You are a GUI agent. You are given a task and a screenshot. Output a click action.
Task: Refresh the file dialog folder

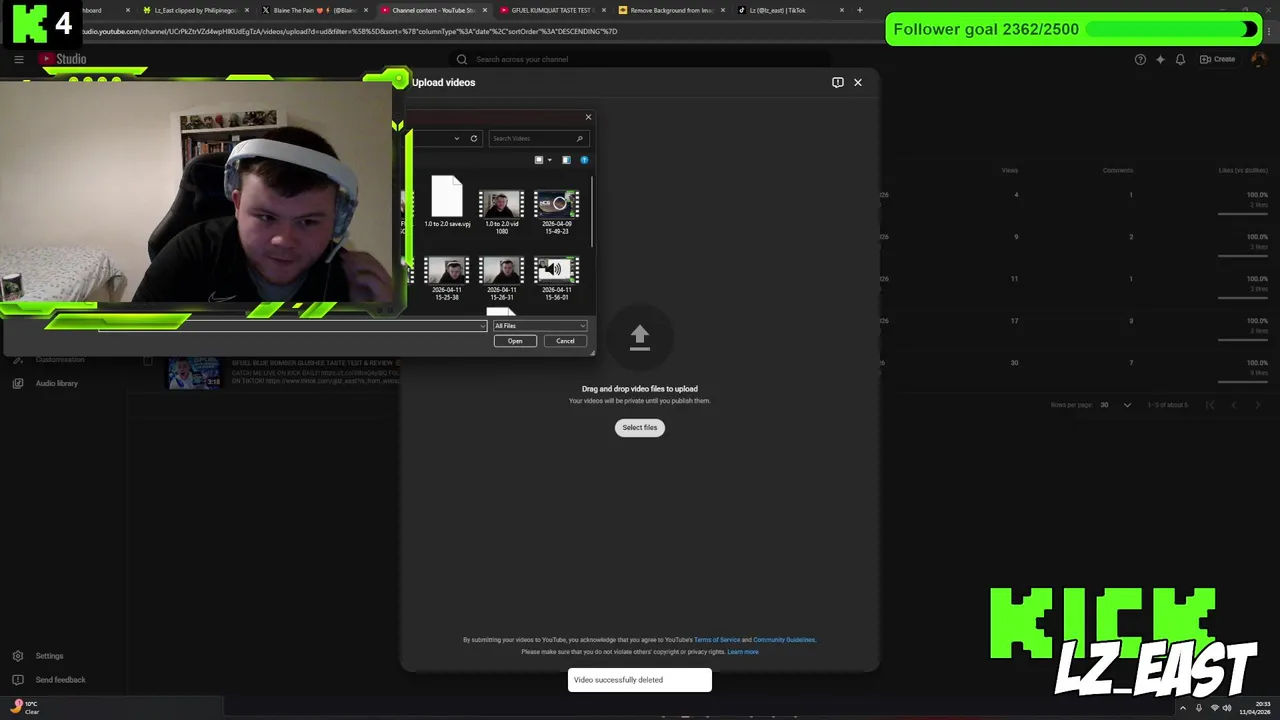pyautogui.click(x=474, y=139)
